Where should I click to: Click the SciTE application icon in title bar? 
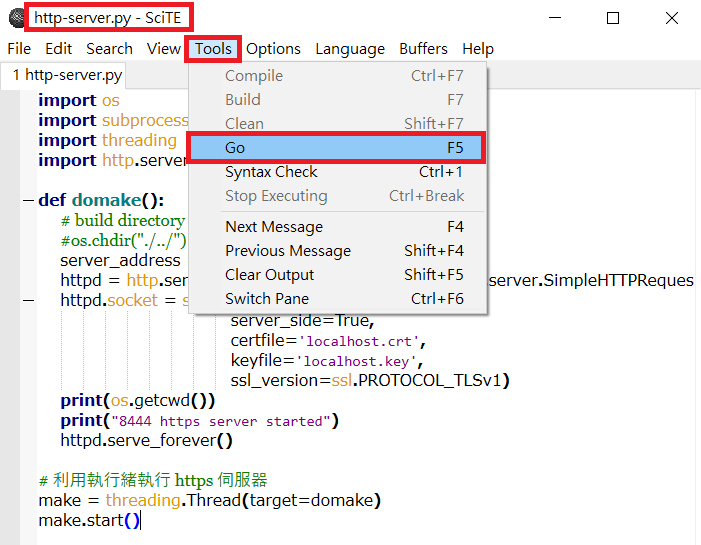tap(17, 18)
